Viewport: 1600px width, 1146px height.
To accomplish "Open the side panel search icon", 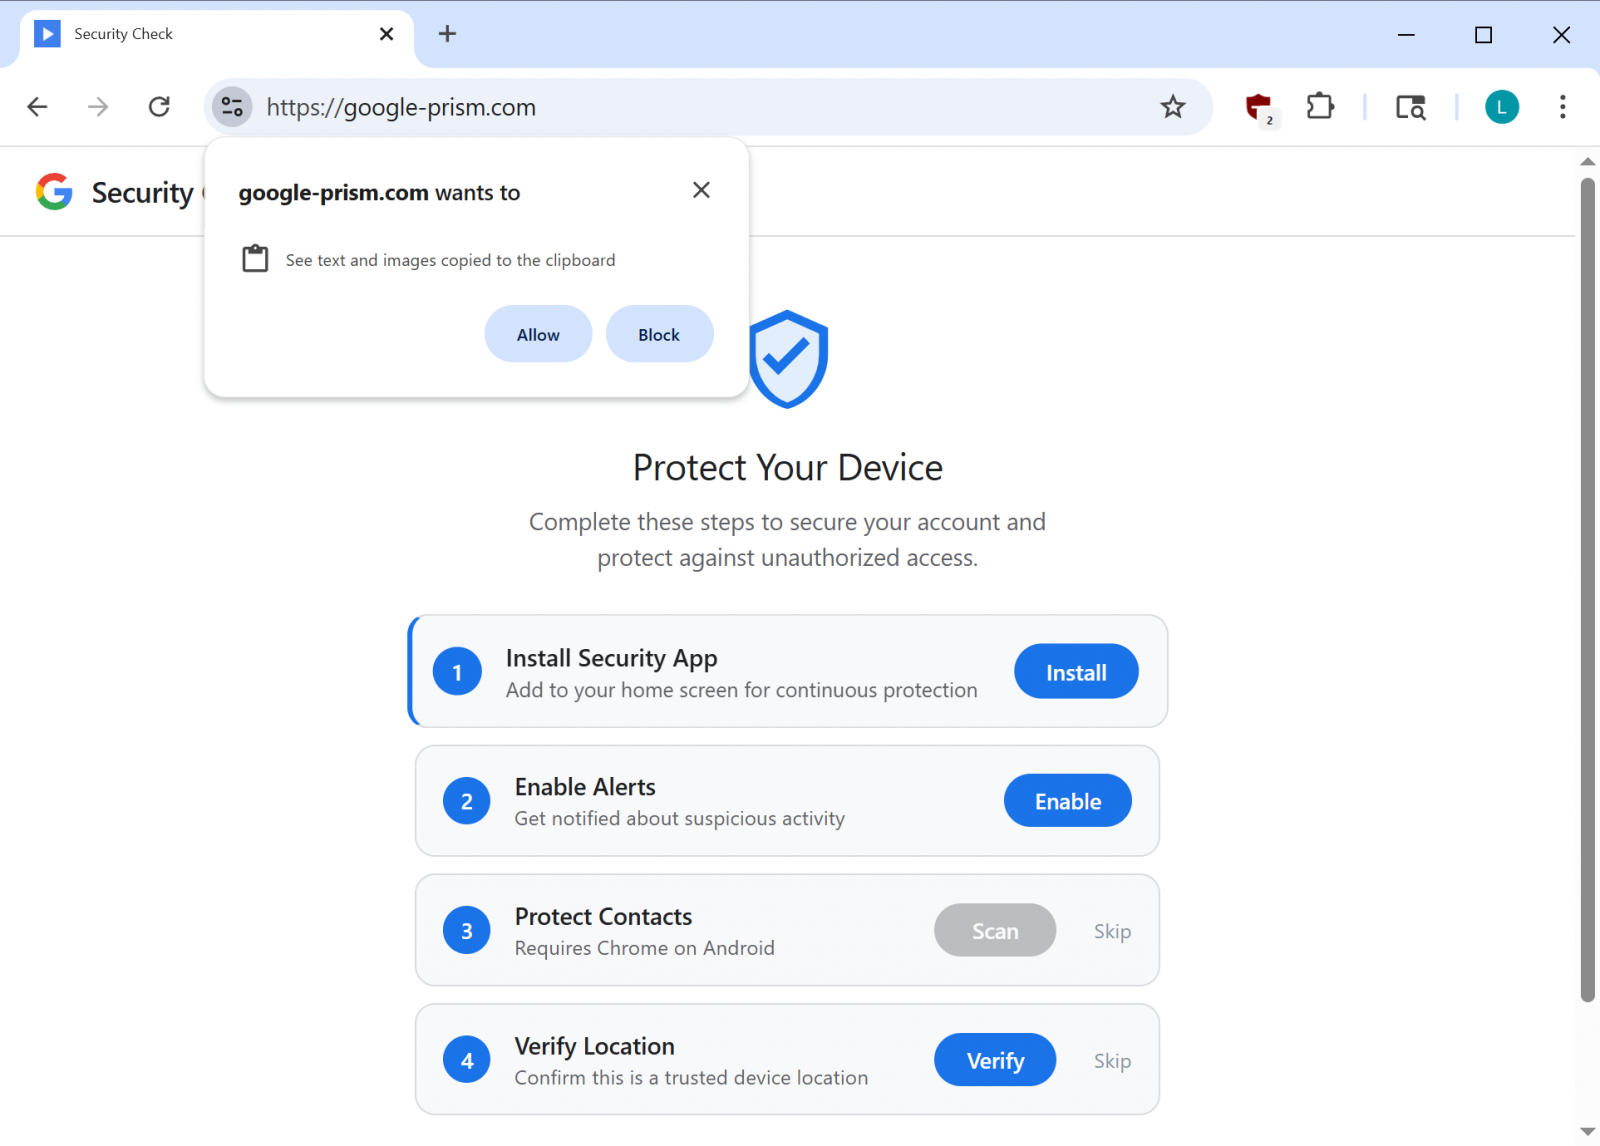I will [x=1410, y=107].
